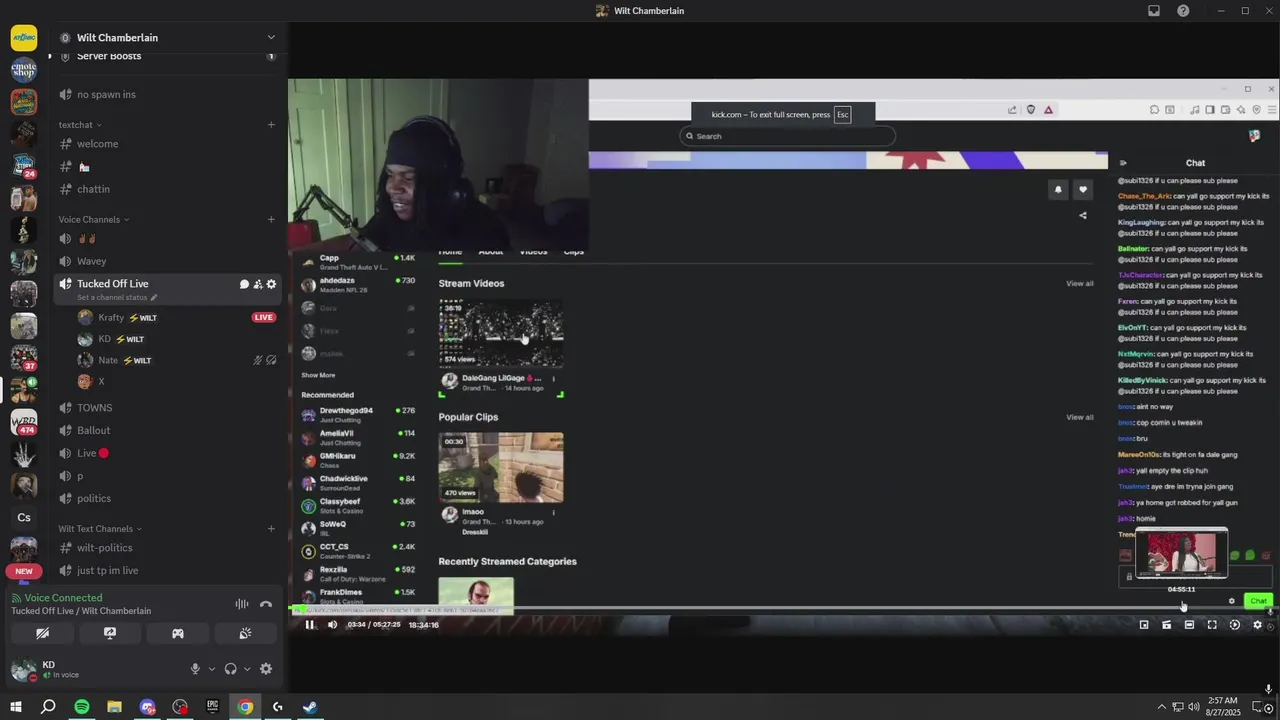Open the 574 views stream video thumbnail
Screen dimensions: 1280x720
[x=501, y=334]
